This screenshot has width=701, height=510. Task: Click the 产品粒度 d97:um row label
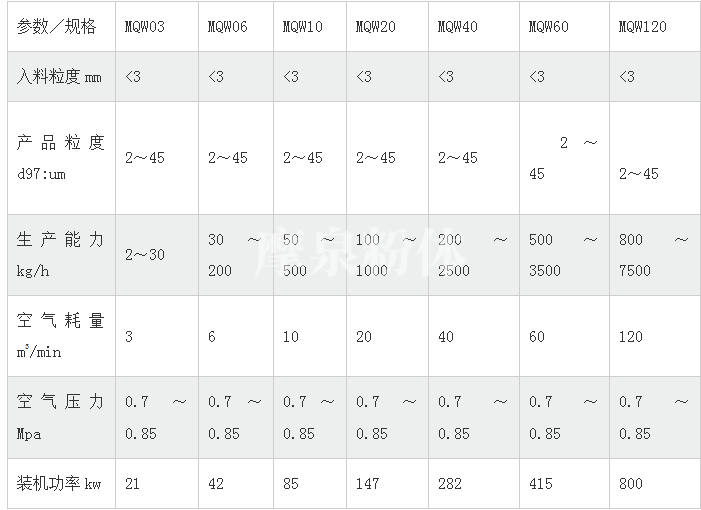tap(60, 157)
